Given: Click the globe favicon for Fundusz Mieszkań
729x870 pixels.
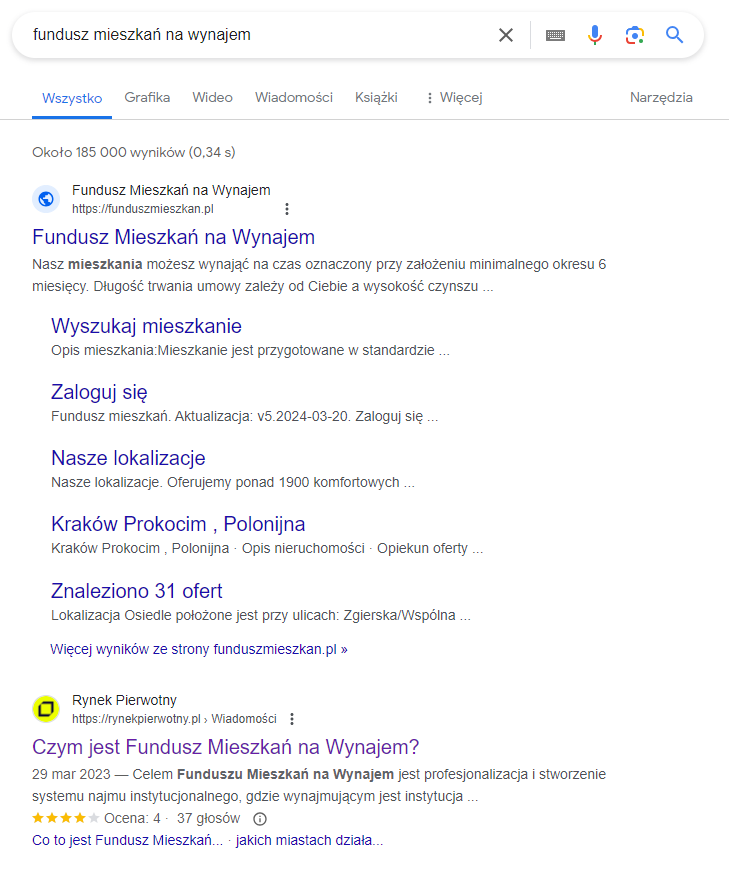Looking at the screenshot, I should pos(46,199).
